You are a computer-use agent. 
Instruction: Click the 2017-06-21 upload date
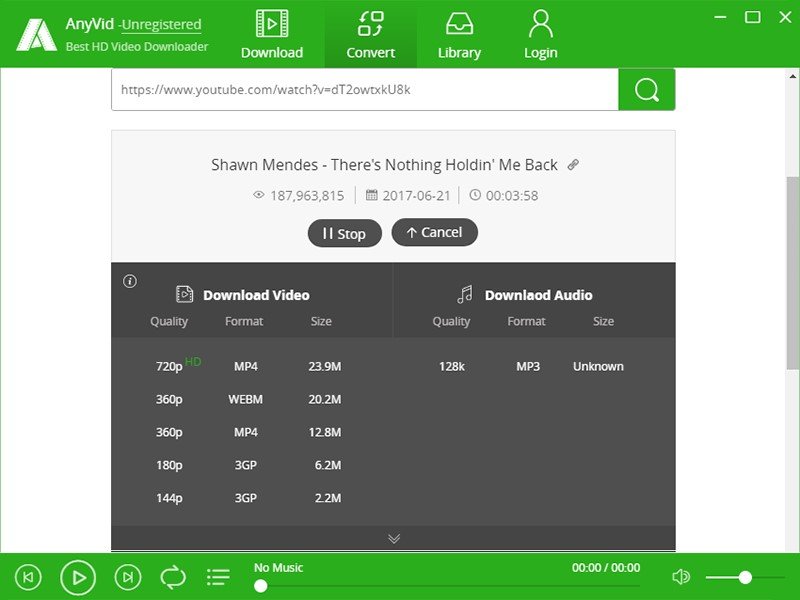(x=416, y=195)
